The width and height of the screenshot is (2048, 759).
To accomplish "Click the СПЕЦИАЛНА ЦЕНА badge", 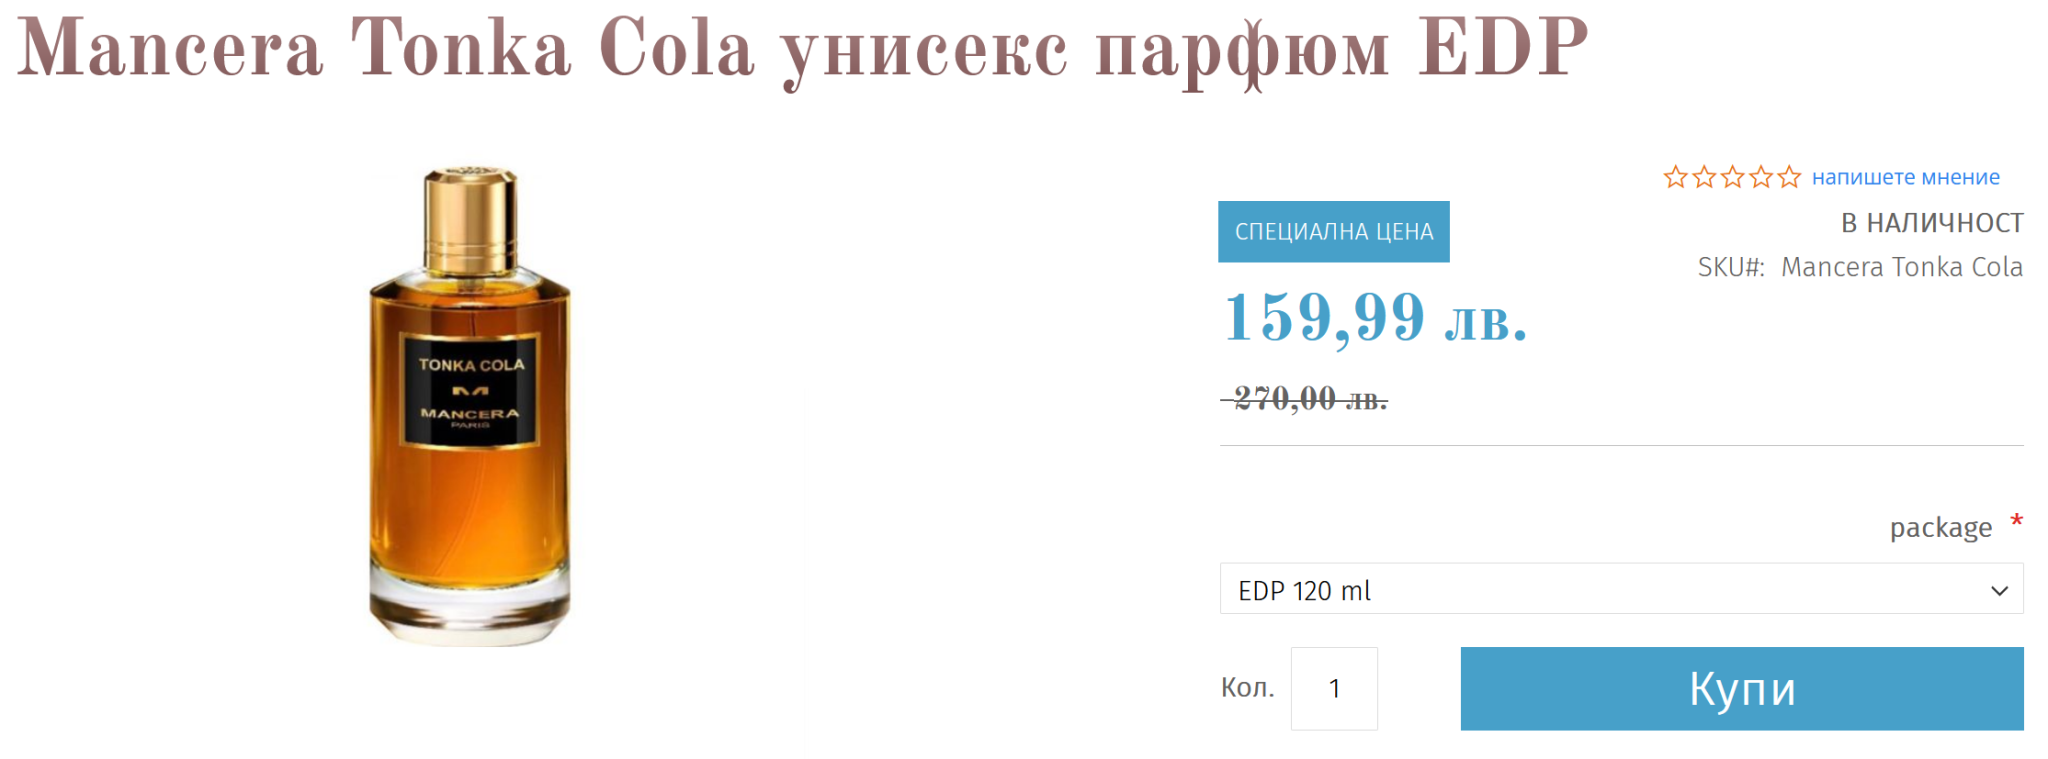I will (1333, 232).
